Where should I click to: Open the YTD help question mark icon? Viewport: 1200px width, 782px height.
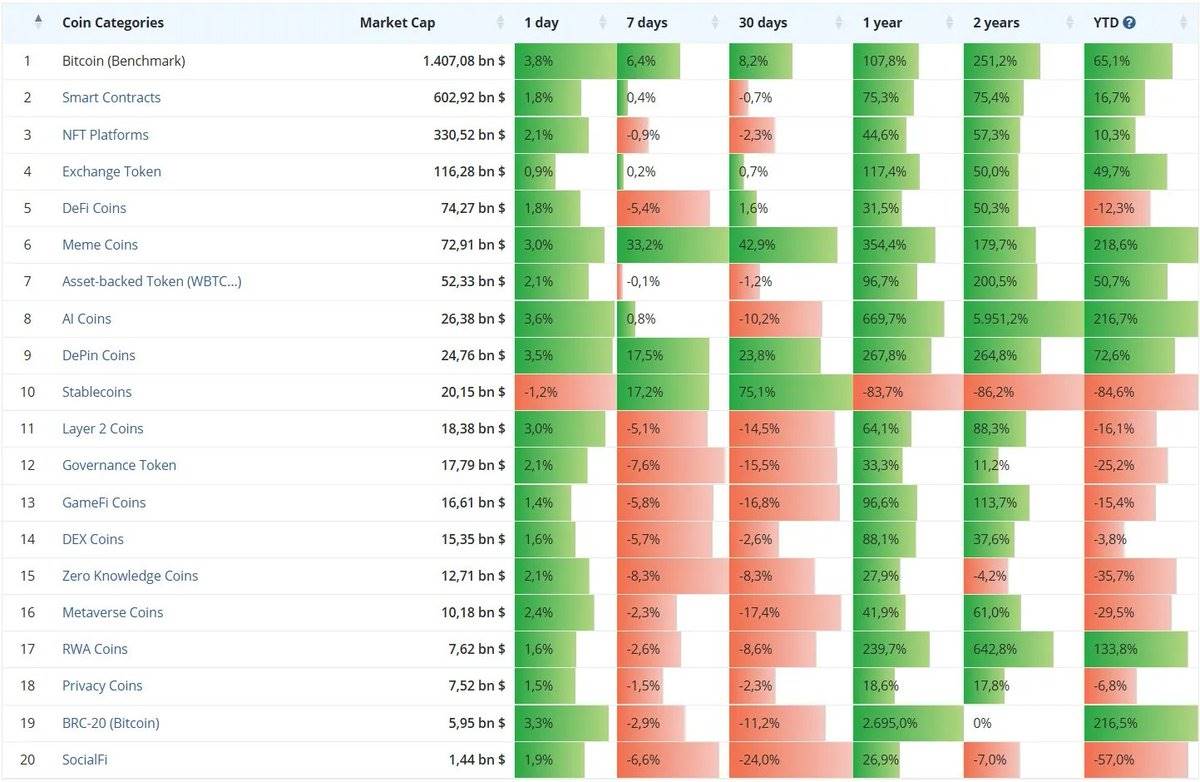point(1129,22)
